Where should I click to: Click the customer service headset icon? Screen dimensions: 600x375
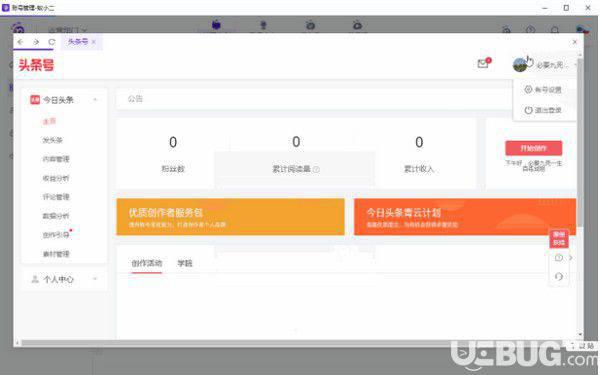click(559, 276)
